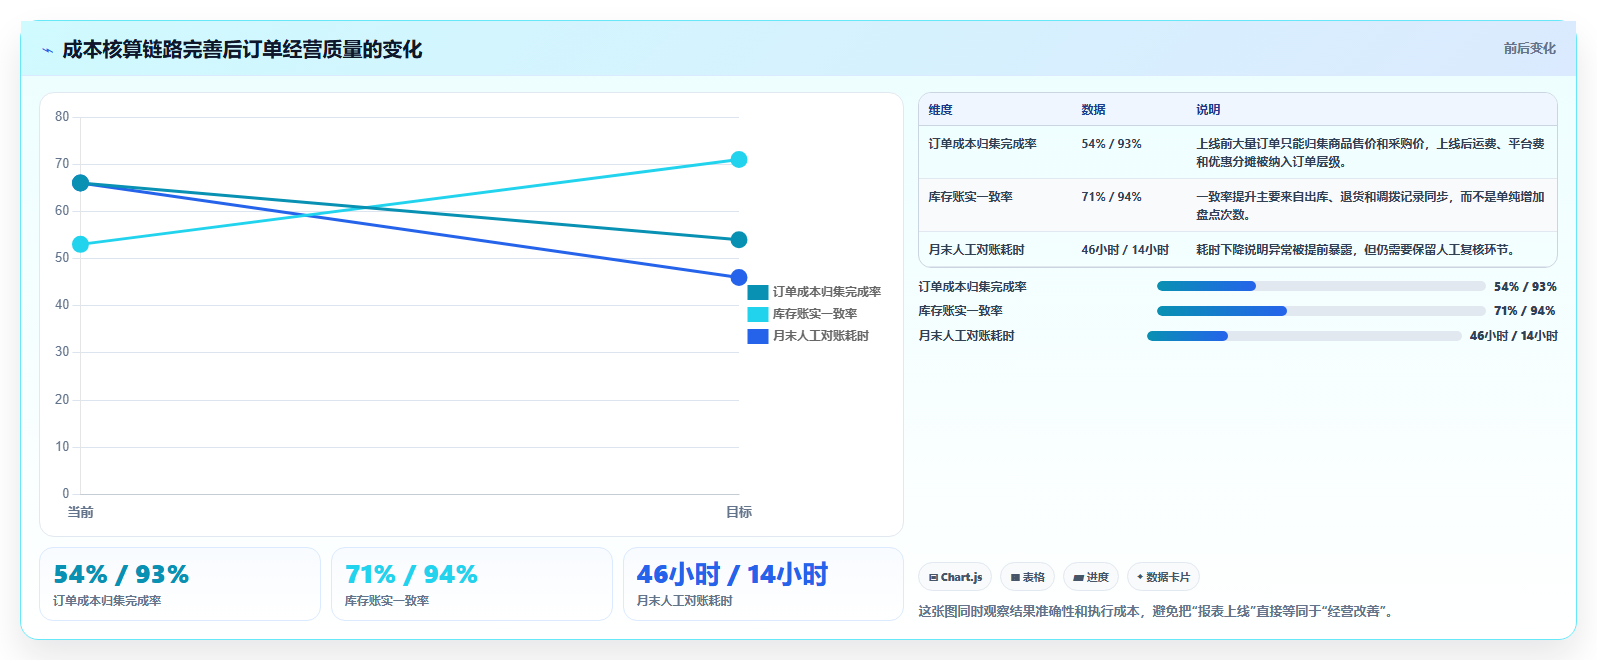This screenshot has height=660, width=1597.
Task: Click progress label 库存账实一致率
Action: pyautogui.click(x=961, y=311)
